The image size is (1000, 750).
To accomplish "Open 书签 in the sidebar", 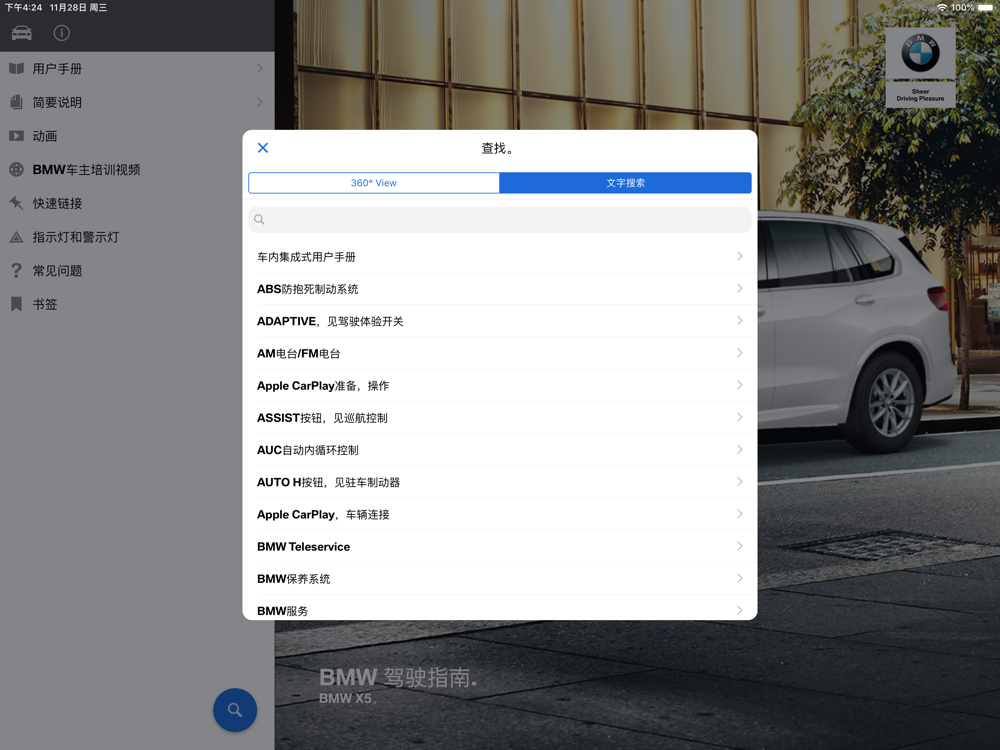I will (137, 304).
